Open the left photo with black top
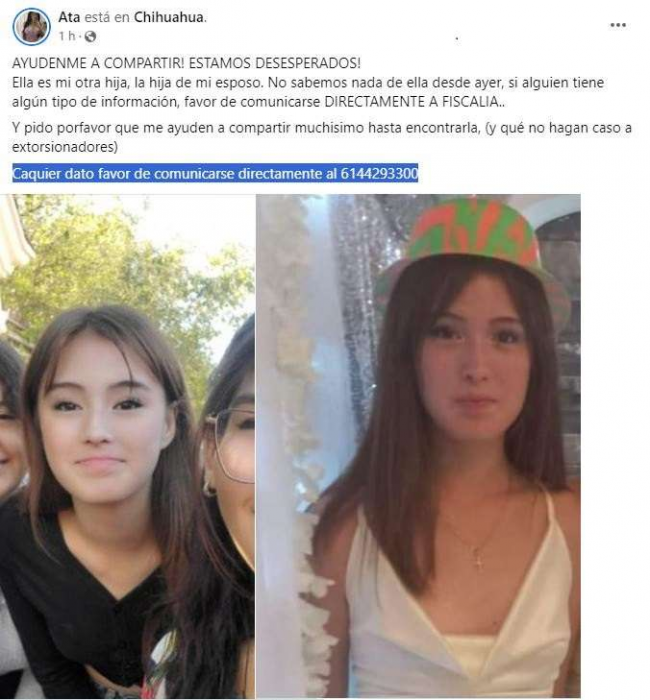The width and height of the screenshot is (650, 700). 127,446
